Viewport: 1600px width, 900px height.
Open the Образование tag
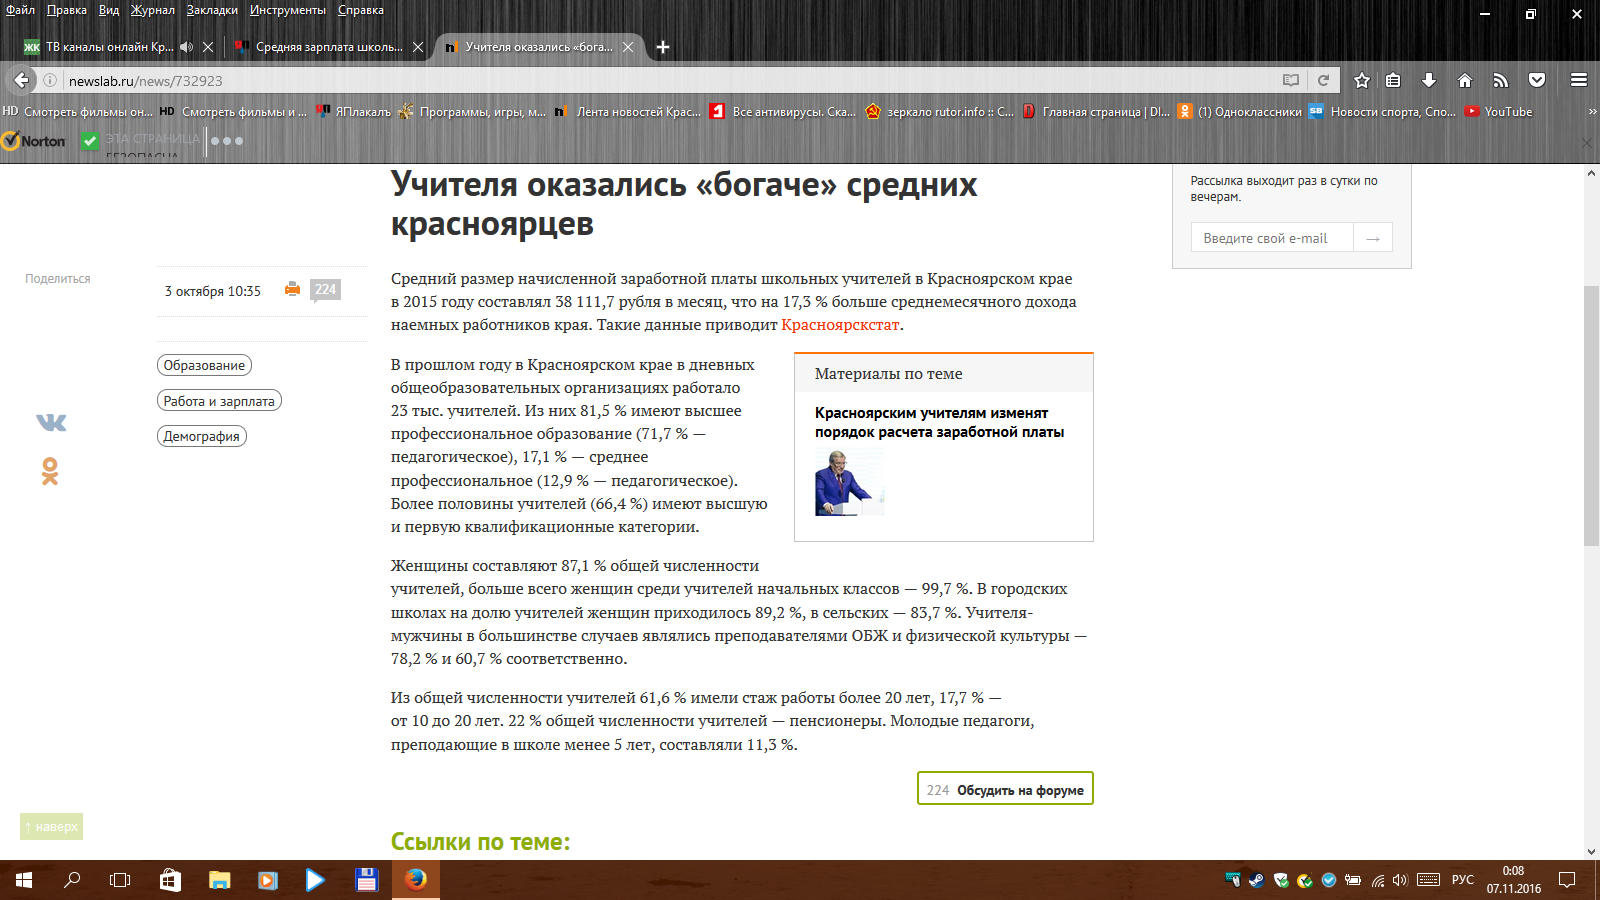click(204, 365)
